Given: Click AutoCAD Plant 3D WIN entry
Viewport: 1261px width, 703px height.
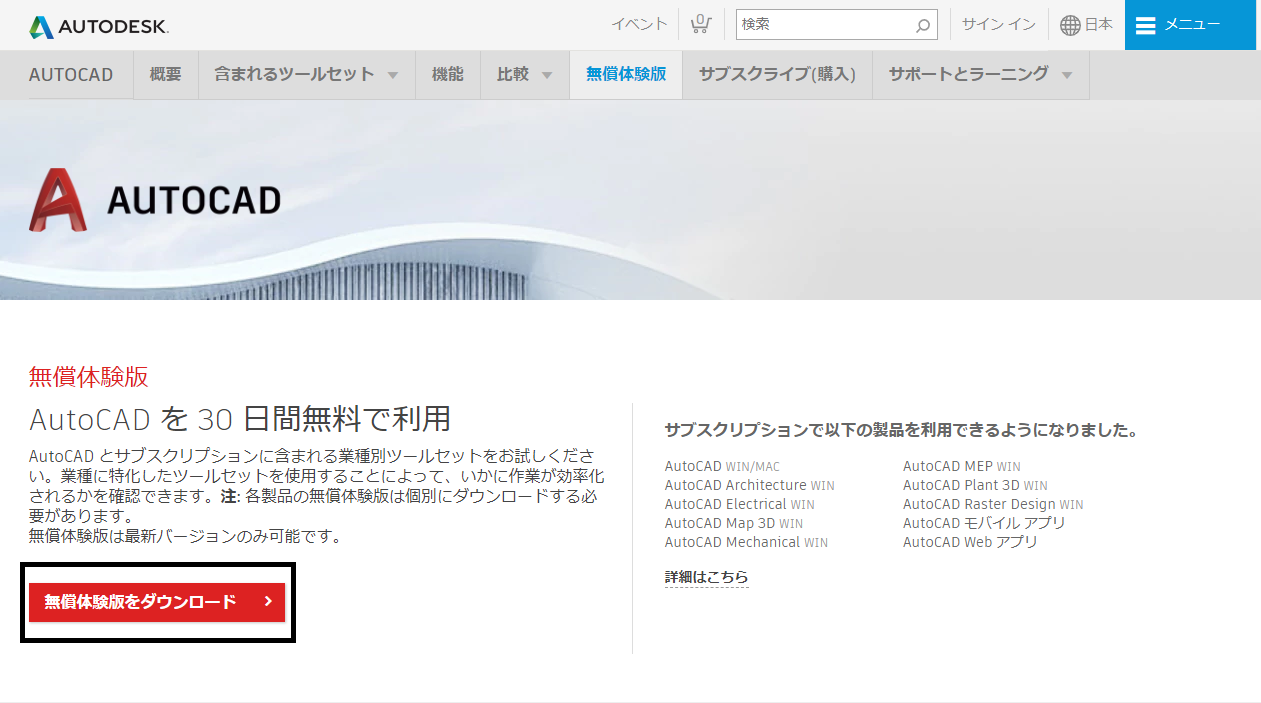Looking at the screenshot, I should pyautogui.click(x=975, y=485).
